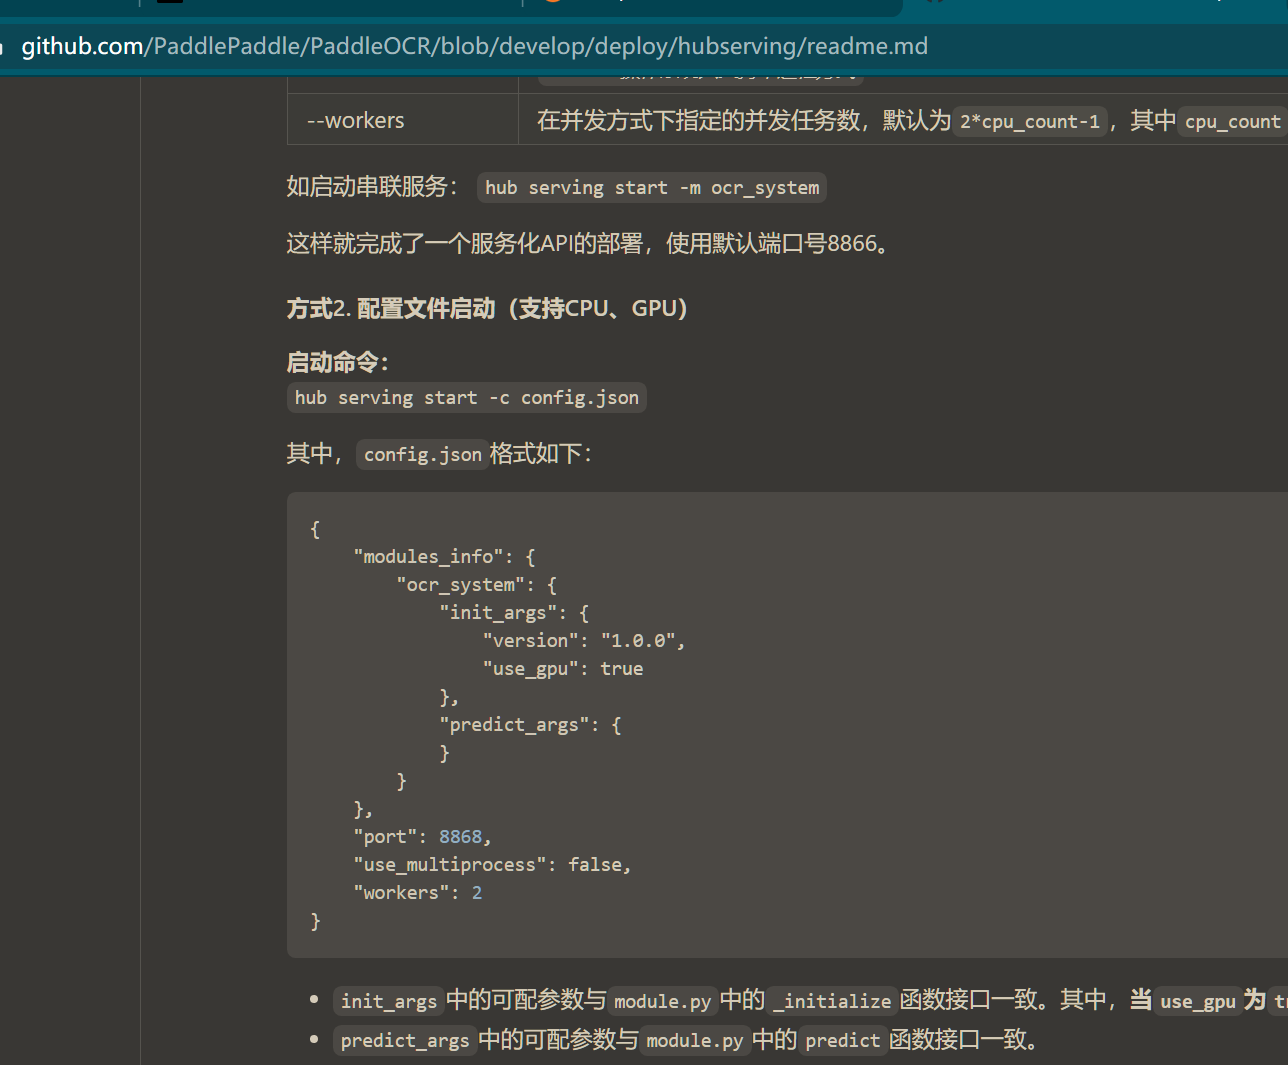This screenshot has width=1288, height=1065.
Task: Click the "use_gpu" key in the JSON block
Action: pos(530,669)
